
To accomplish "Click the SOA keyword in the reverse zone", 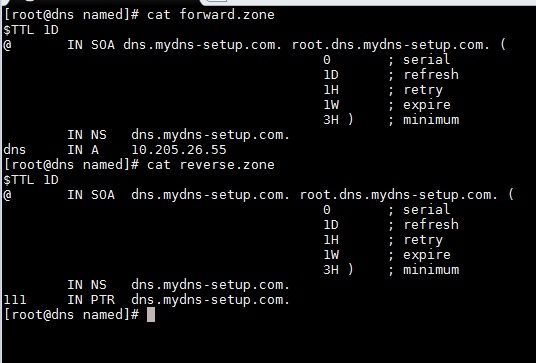I will (103, 195).
